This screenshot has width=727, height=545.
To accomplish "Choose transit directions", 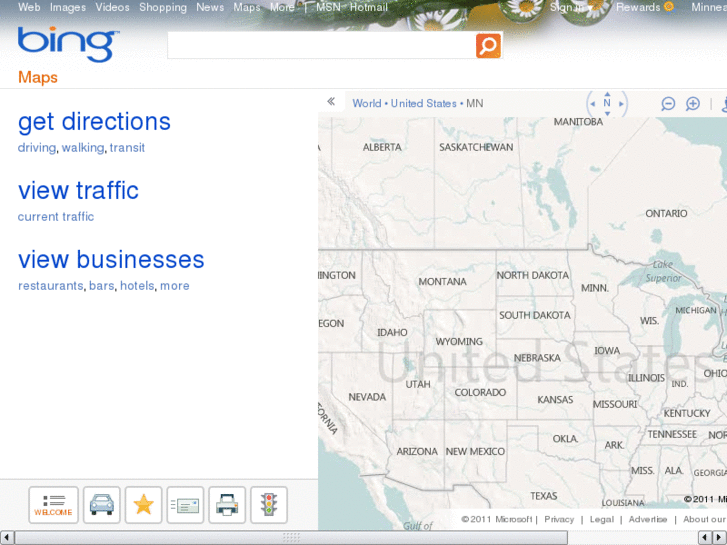I will pyautogui.click(x=128, y=147).
